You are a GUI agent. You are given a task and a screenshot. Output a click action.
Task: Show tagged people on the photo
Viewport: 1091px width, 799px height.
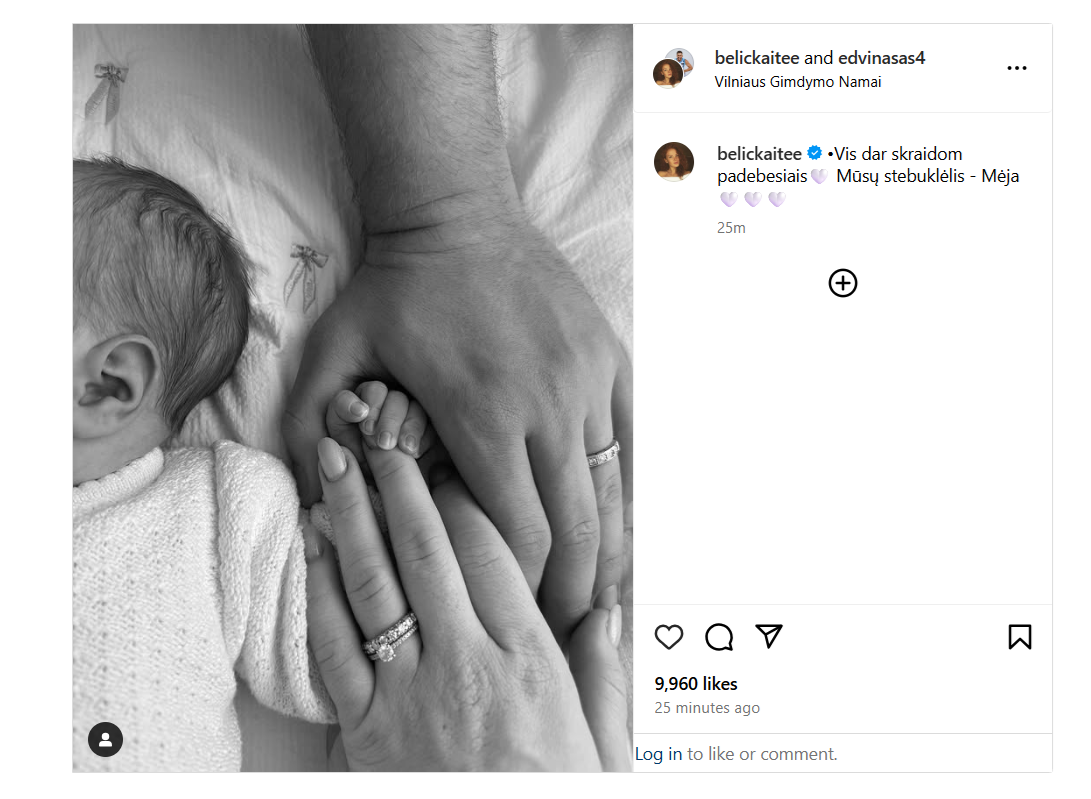click(x=105, y=740)
